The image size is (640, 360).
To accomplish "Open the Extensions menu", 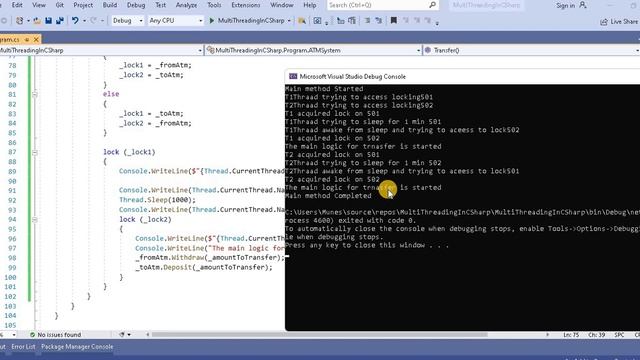I will [x=246, y=5].
